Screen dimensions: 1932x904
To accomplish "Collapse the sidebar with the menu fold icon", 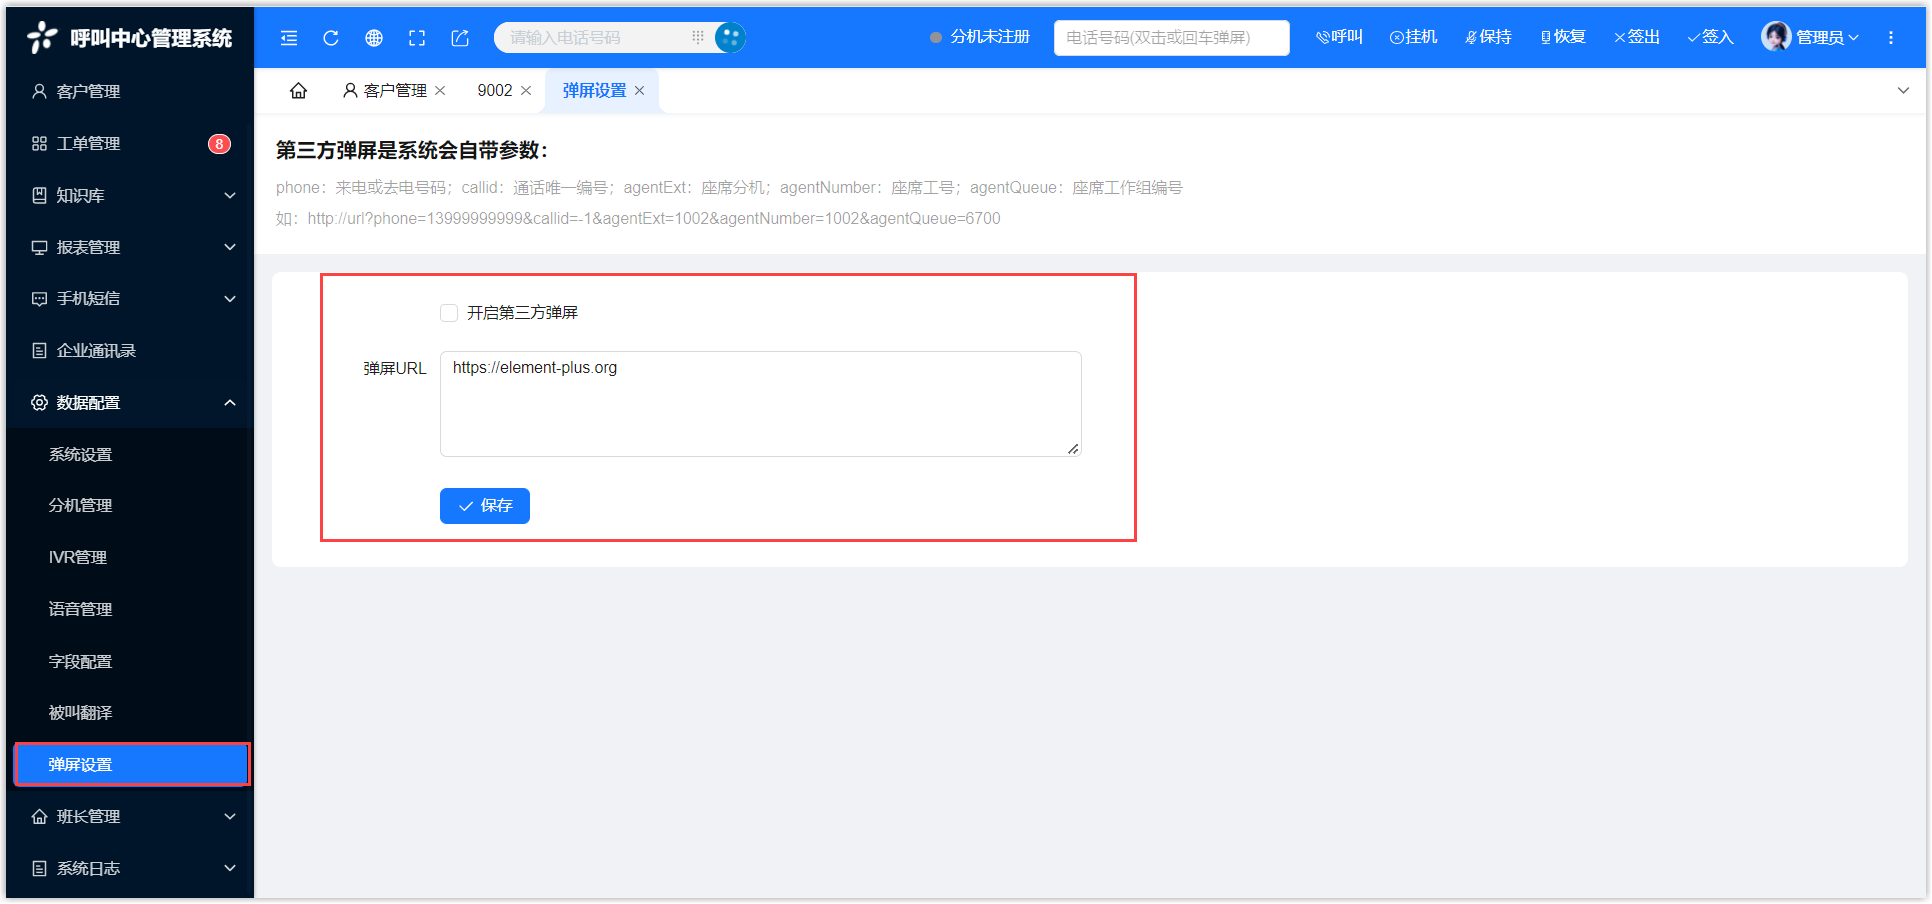I will click(x=289, y=38).
